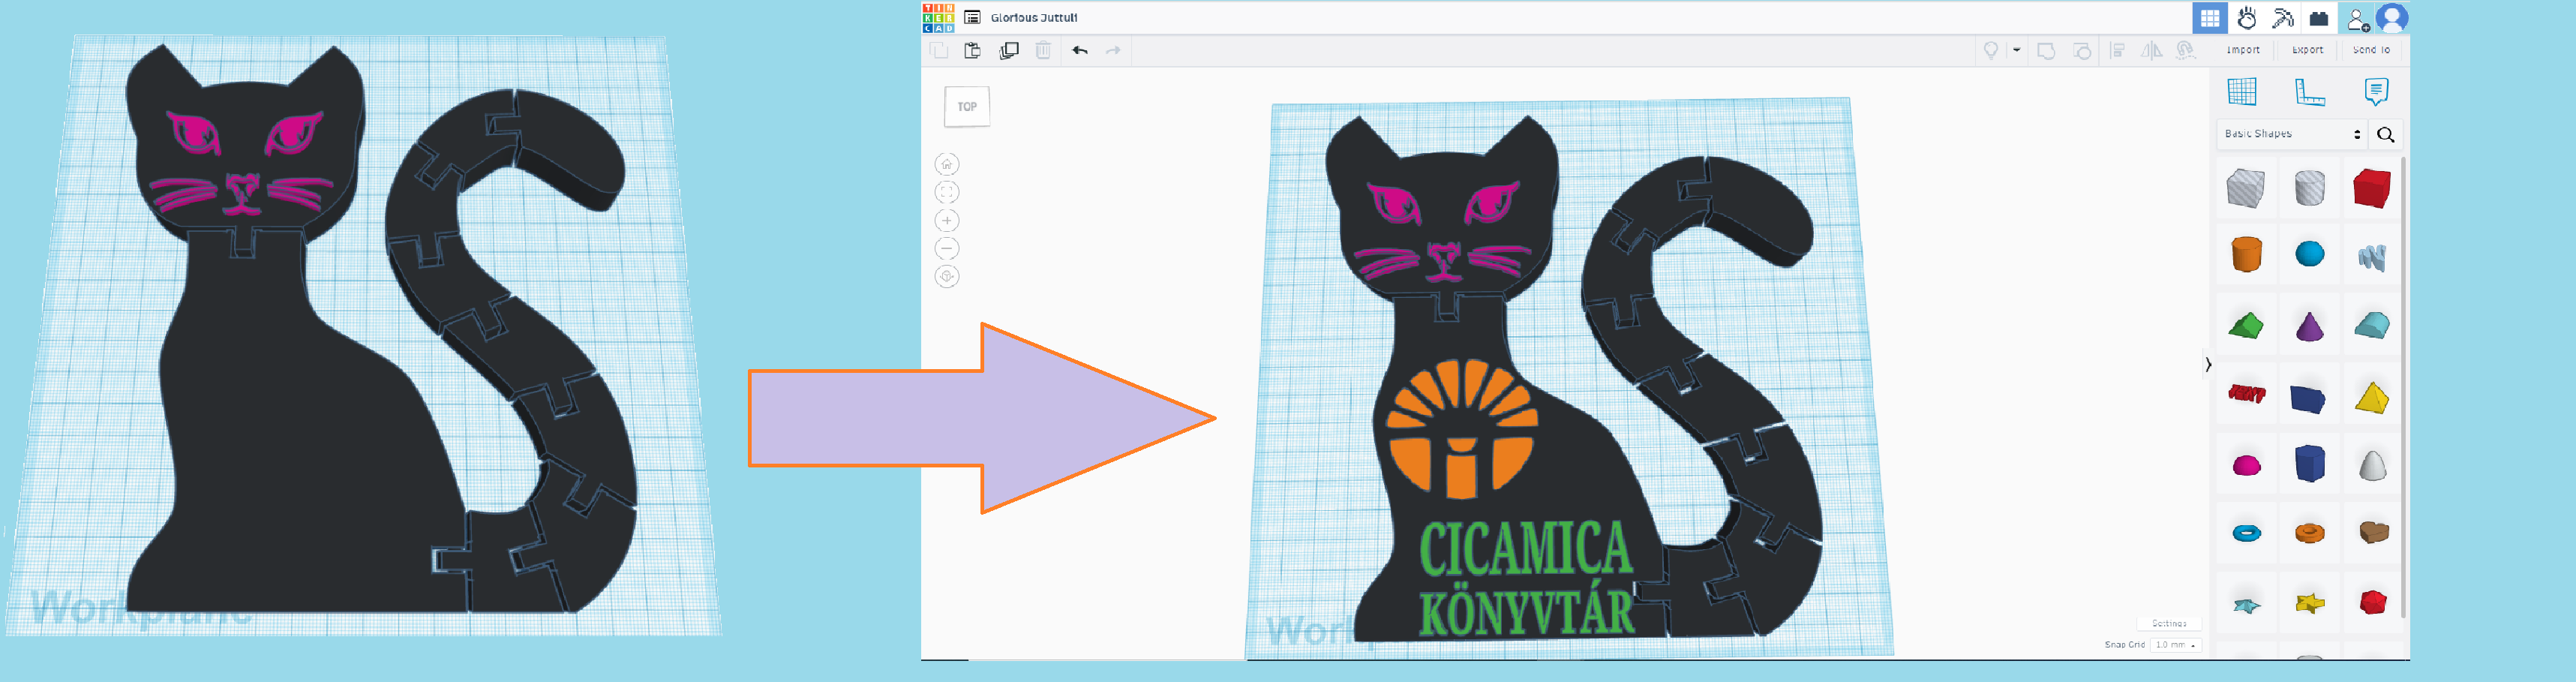Viewport: 2576px width, 682px height.
Task: Open dropdown arrow next to lightbulb
Action: 2016,50
